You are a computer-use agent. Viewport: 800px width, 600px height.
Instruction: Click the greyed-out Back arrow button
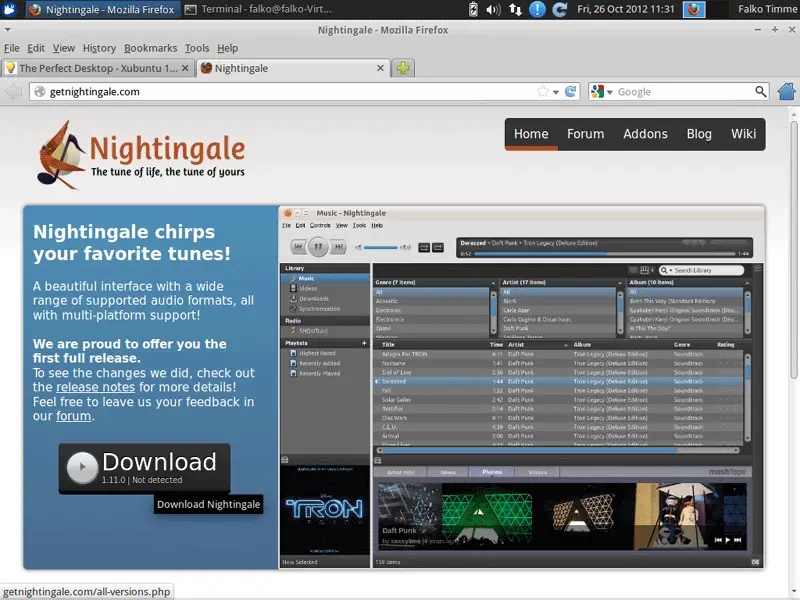click(x=13, y=92)
